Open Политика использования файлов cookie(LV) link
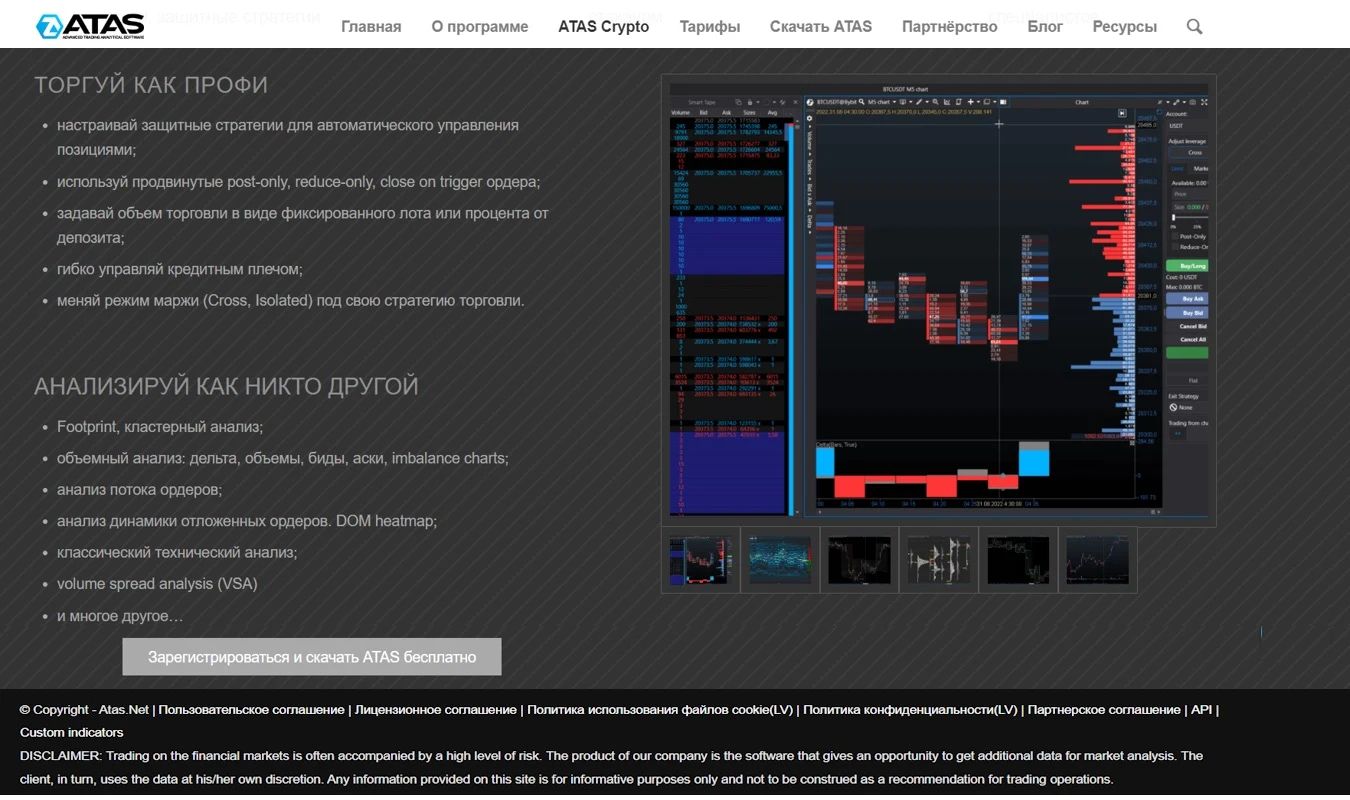This screenshot has width=1350, height=800. coord(660,710)
